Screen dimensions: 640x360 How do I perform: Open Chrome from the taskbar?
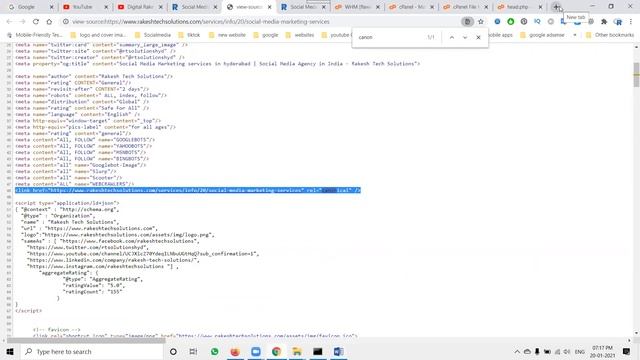(x=276, y=351)
